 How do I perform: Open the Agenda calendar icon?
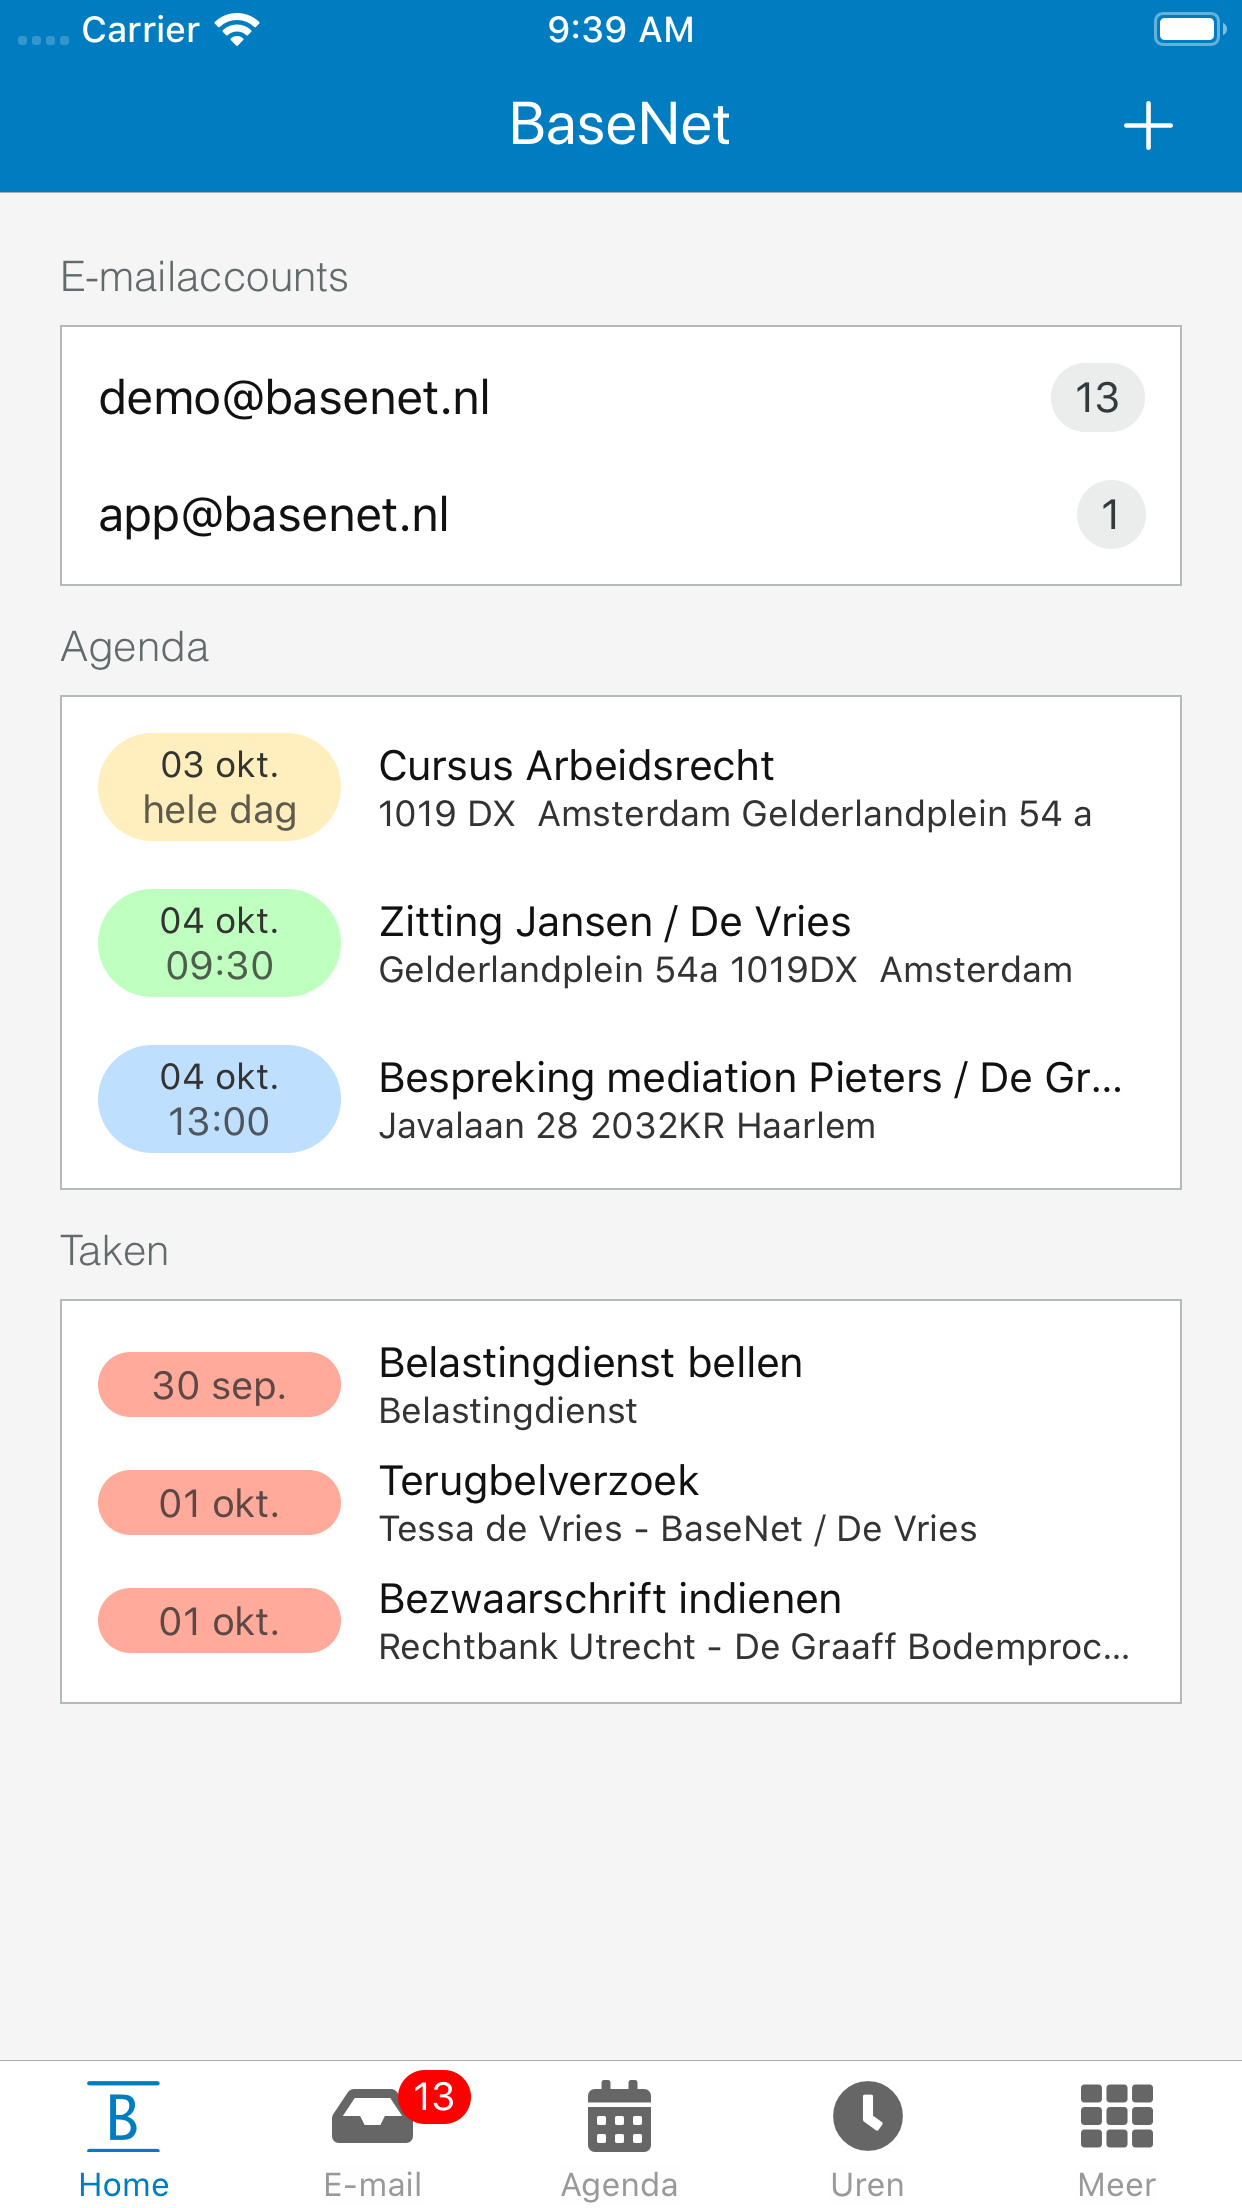tap(620, 2115)
